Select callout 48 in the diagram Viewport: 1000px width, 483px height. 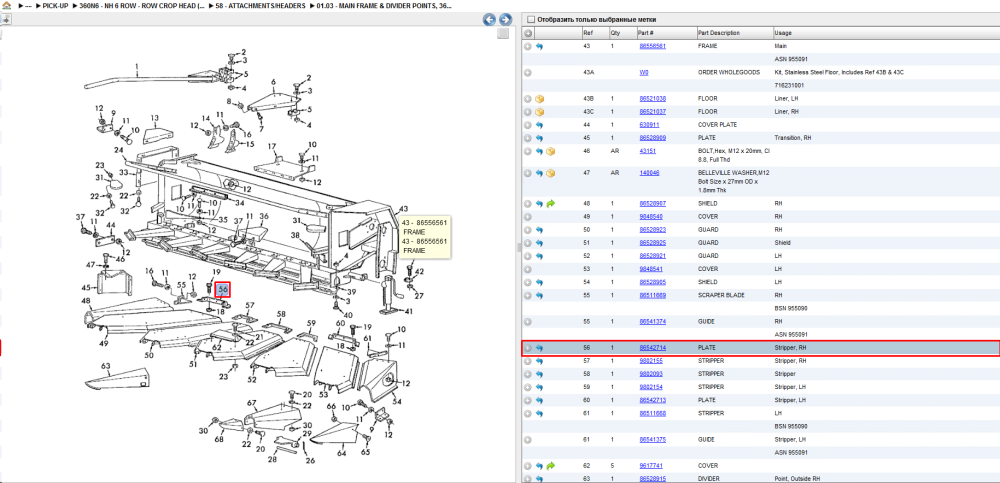86,301
